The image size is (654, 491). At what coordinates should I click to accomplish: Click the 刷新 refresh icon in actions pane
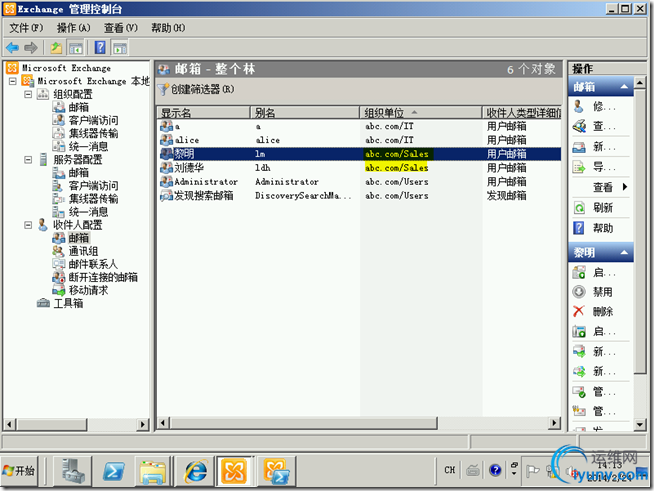coord(579,208)
